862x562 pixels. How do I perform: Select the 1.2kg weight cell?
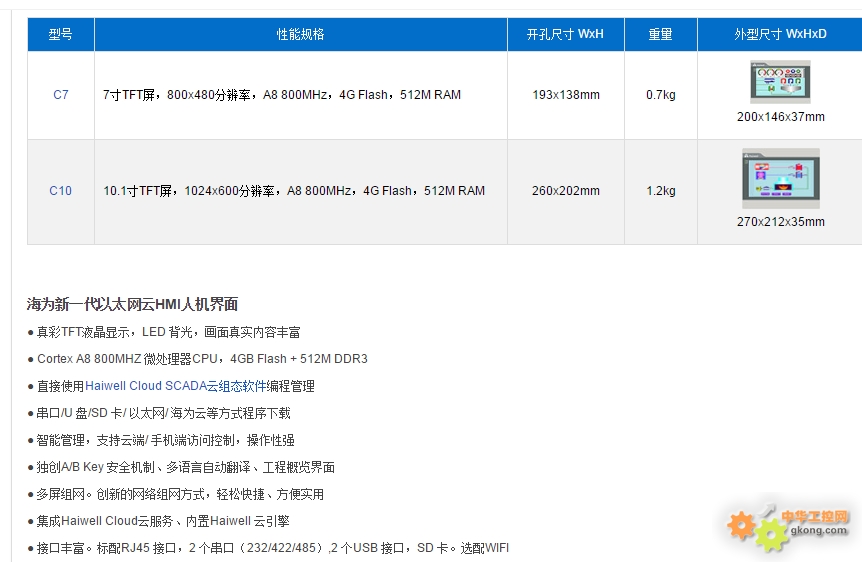point(661,191)
